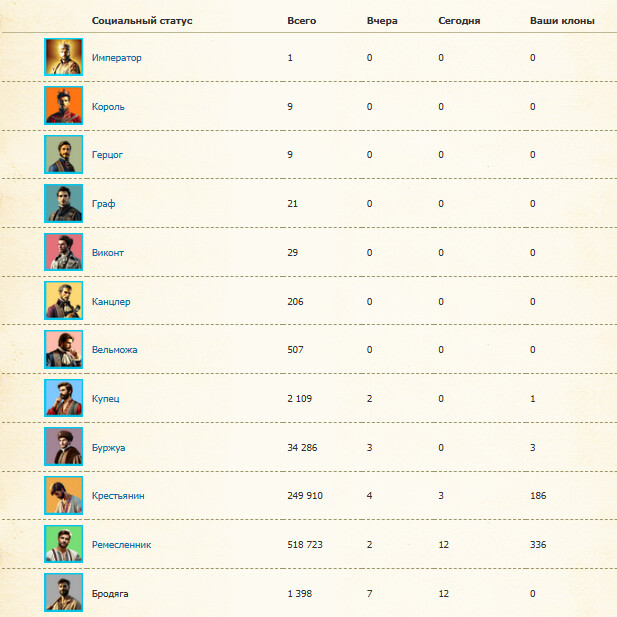Screen dimensions: 617x617
Task: Click the Король portrait icon
Action: [63, 106]
